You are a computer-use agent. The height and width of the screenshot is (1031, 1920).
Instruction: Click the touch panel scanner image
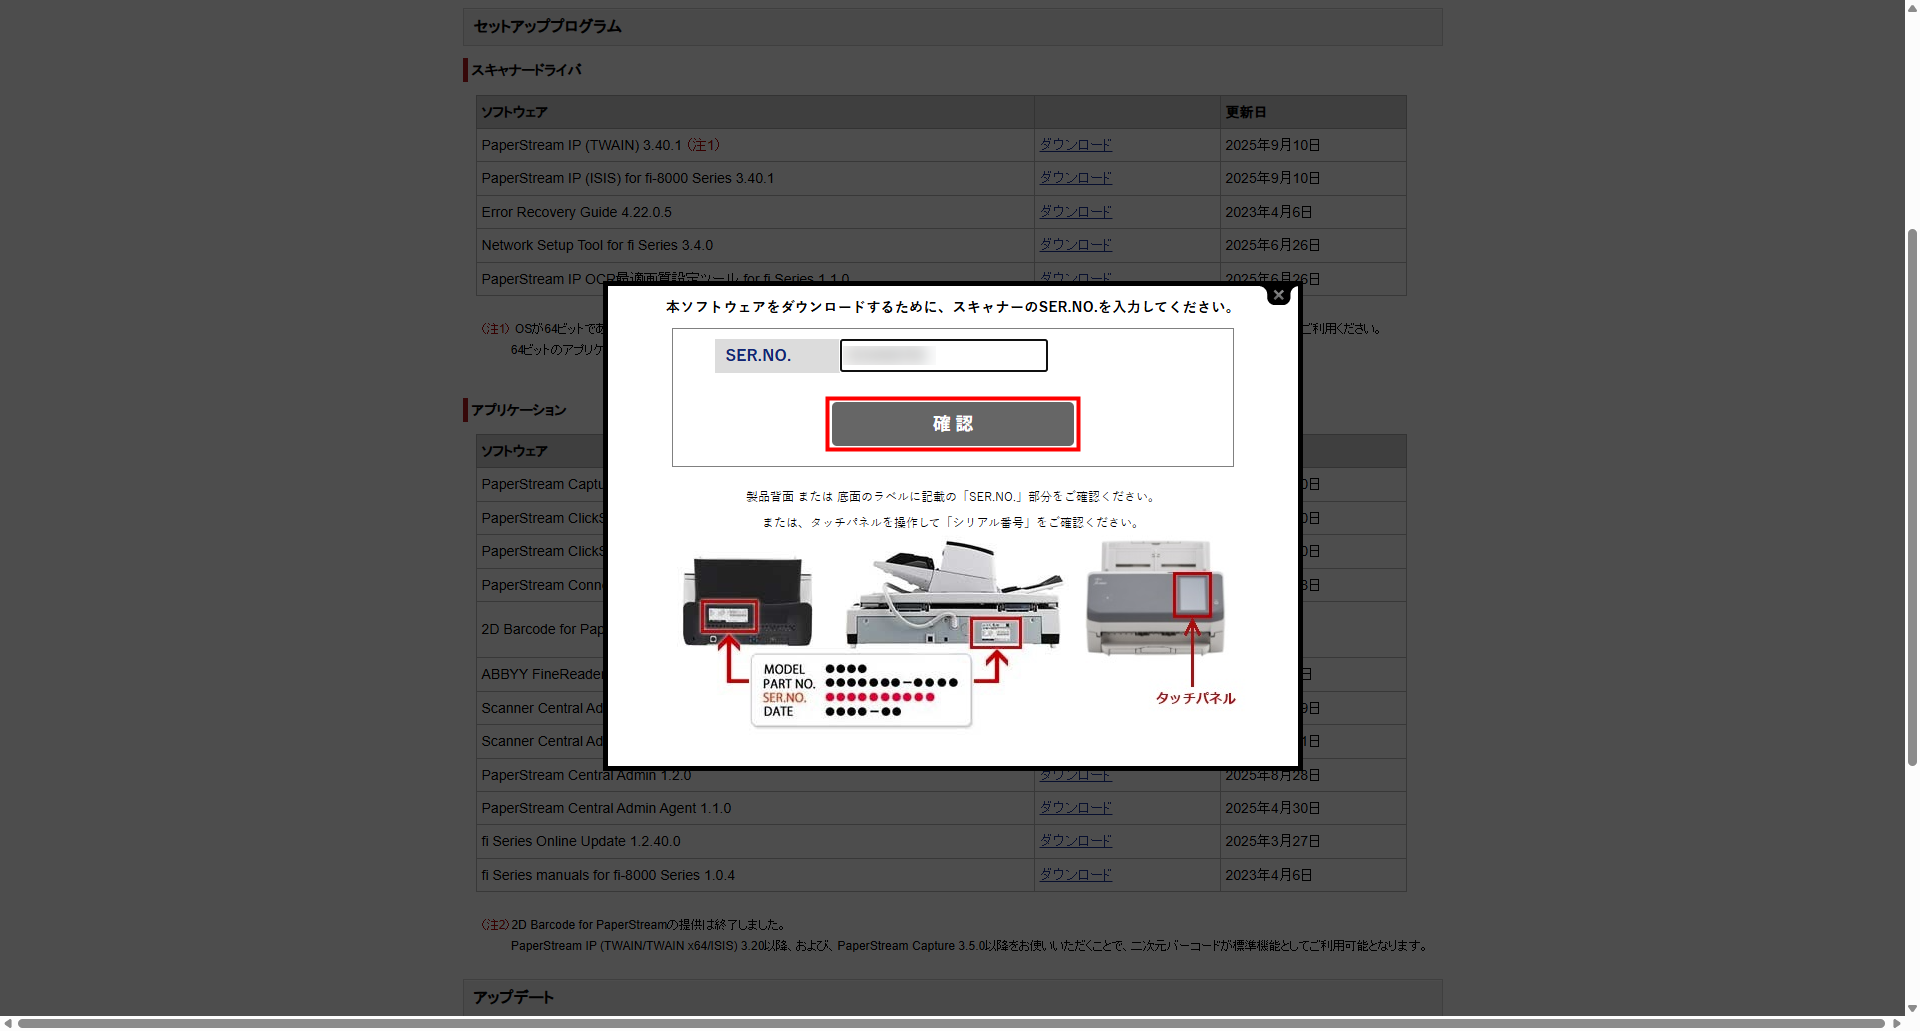1155,598
